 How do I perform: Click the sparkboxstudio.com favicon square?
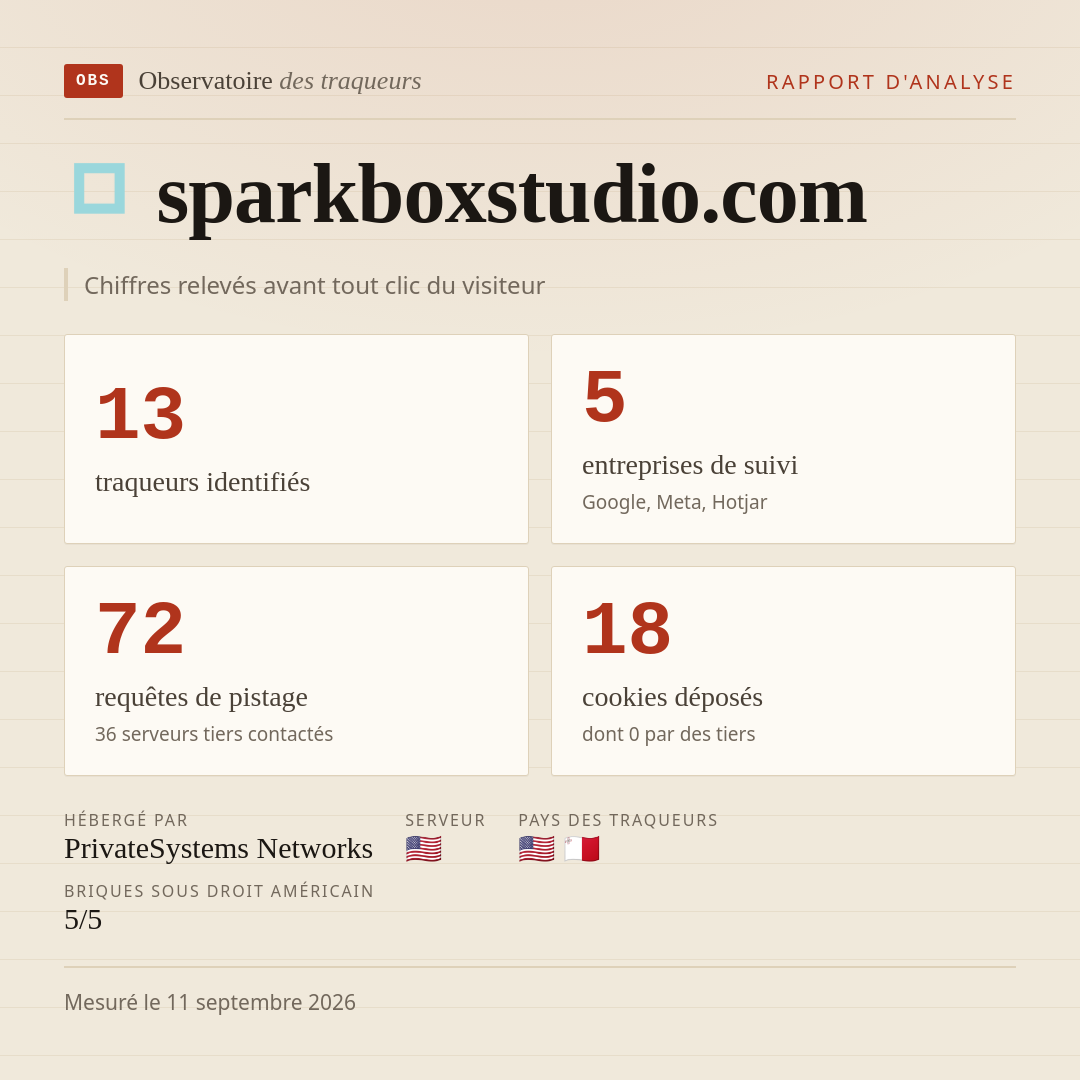tap(99, 188)
